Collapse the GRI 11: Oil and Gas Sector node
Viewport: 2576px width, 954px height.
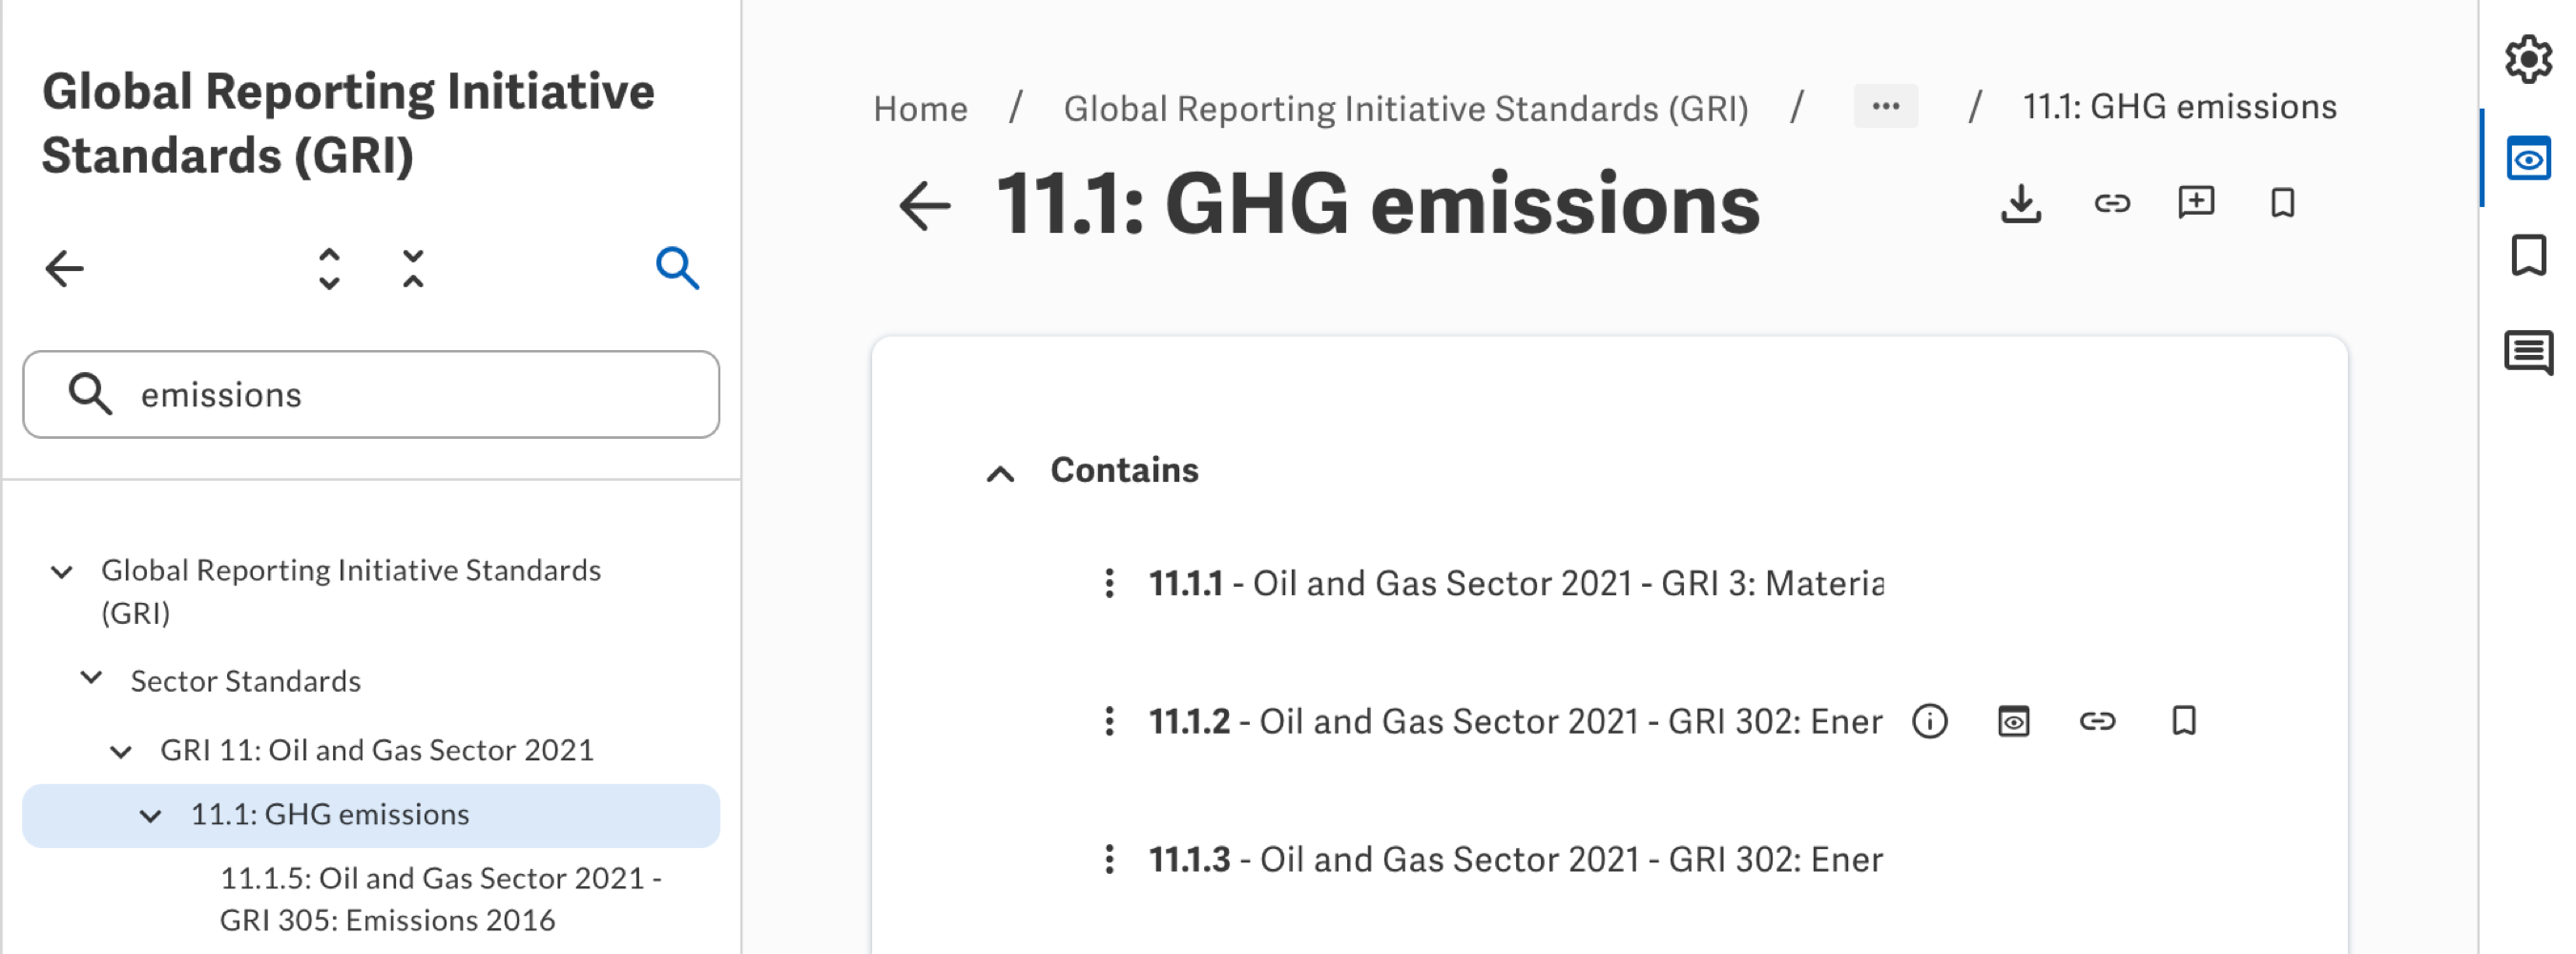click(x=121, y=752)
